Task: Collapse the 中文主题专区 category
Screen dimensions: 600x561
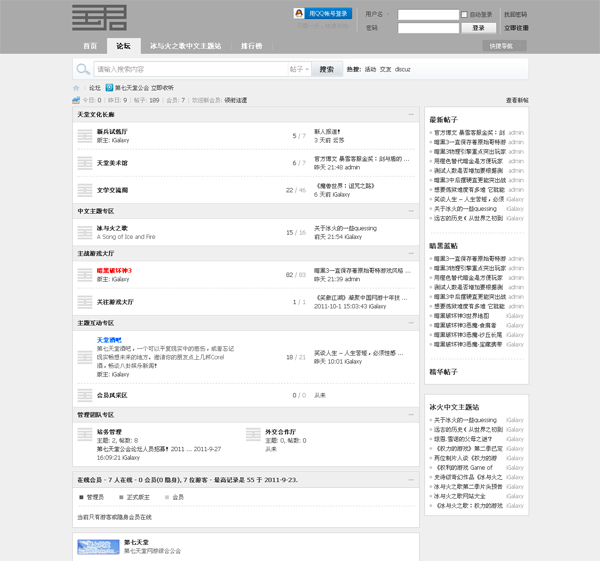Action: (x=411, y=211)
